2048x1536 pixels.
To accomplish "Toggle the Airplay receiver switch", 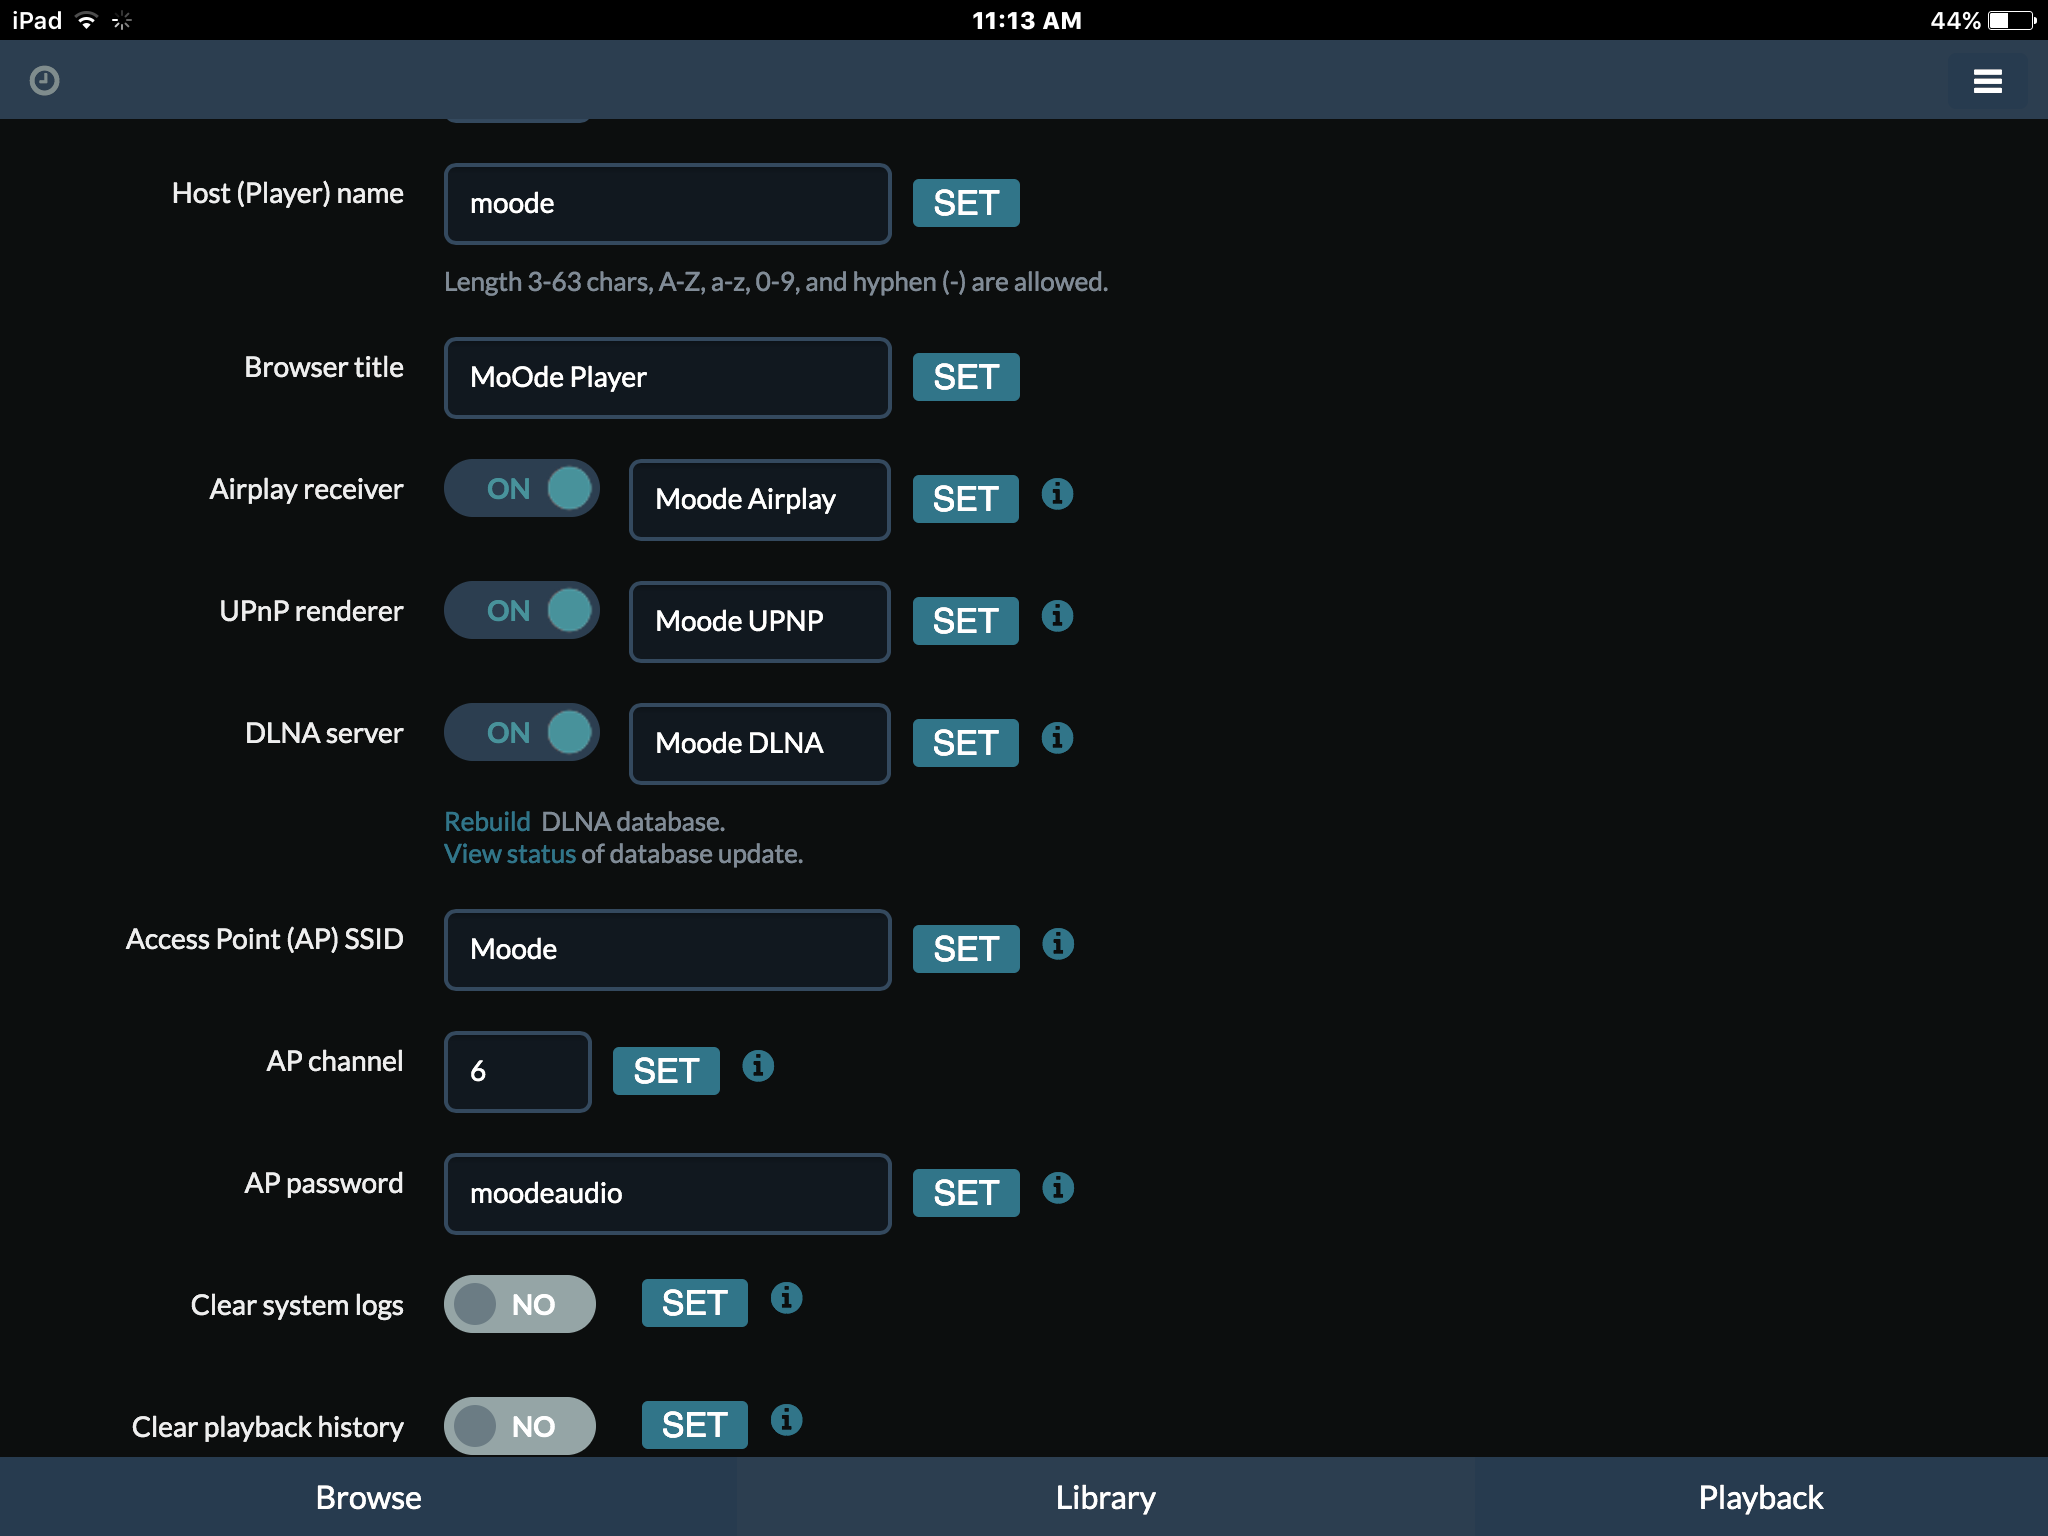I will point(521,489).
